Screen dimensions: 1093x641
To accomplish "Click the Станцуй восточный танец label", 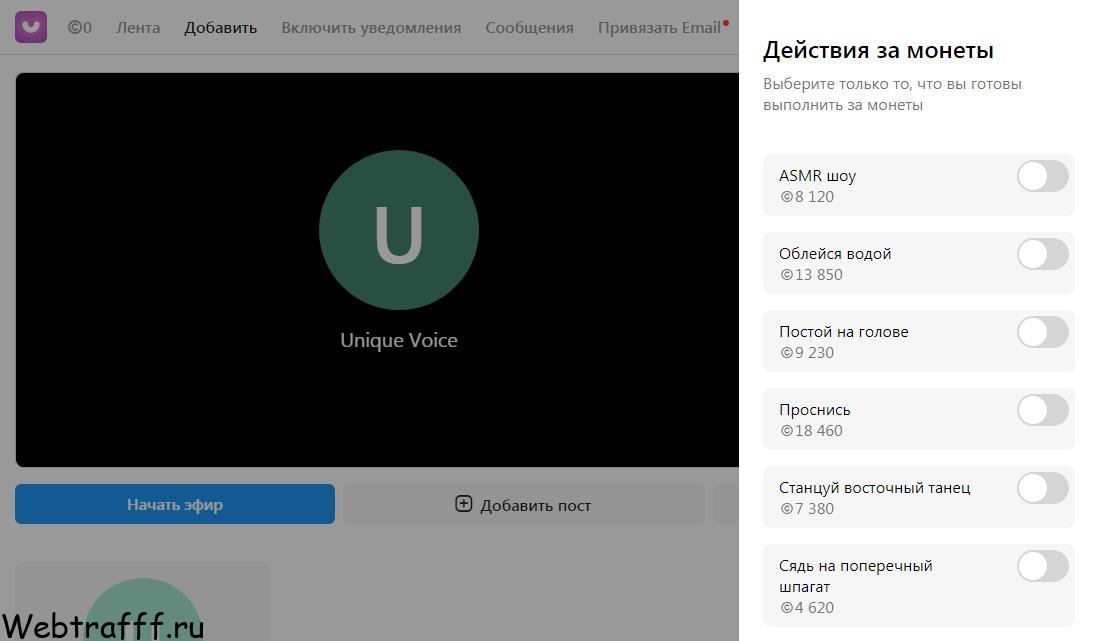I will 875,488.
